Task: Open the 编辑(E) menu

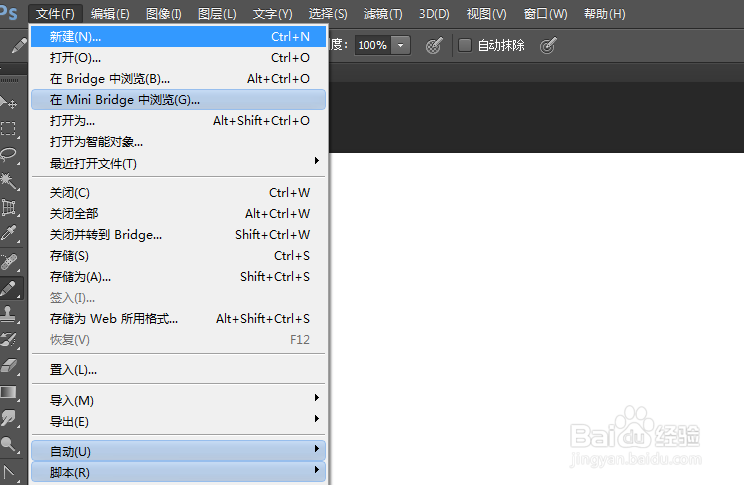Action: point(110,14)
